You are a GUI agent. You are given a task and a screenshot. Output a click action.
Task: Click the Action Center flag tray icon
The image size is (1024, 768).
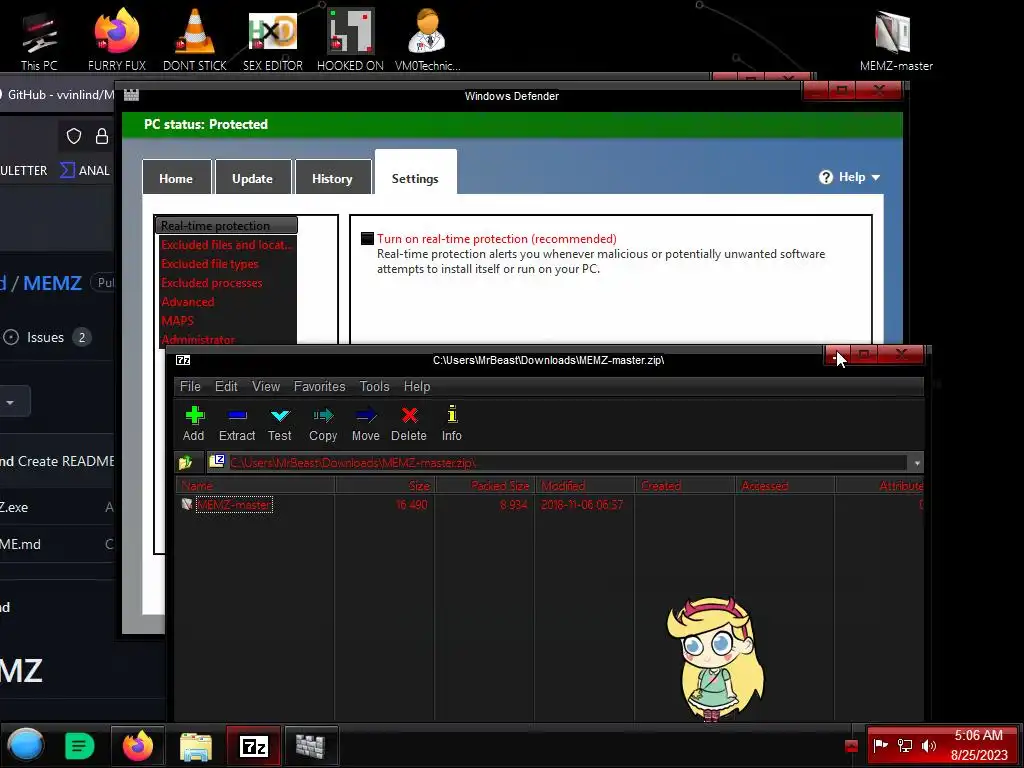coord(880,745)
